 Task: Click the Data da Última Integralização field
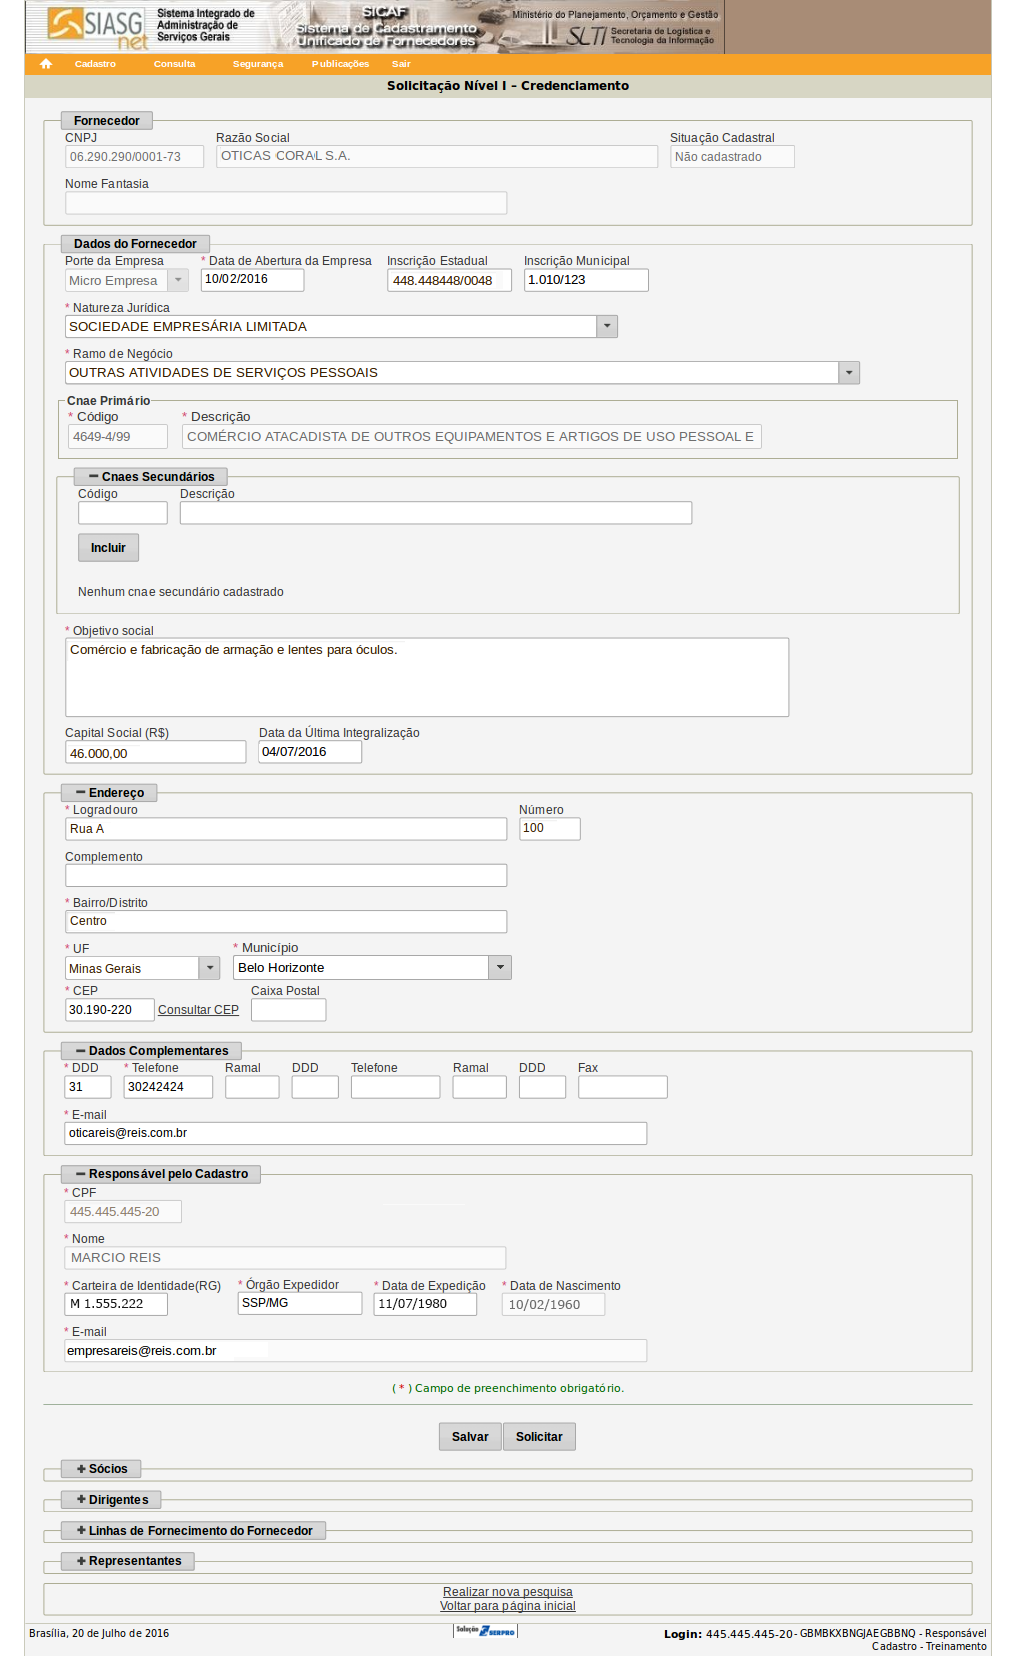coord(310,752)
